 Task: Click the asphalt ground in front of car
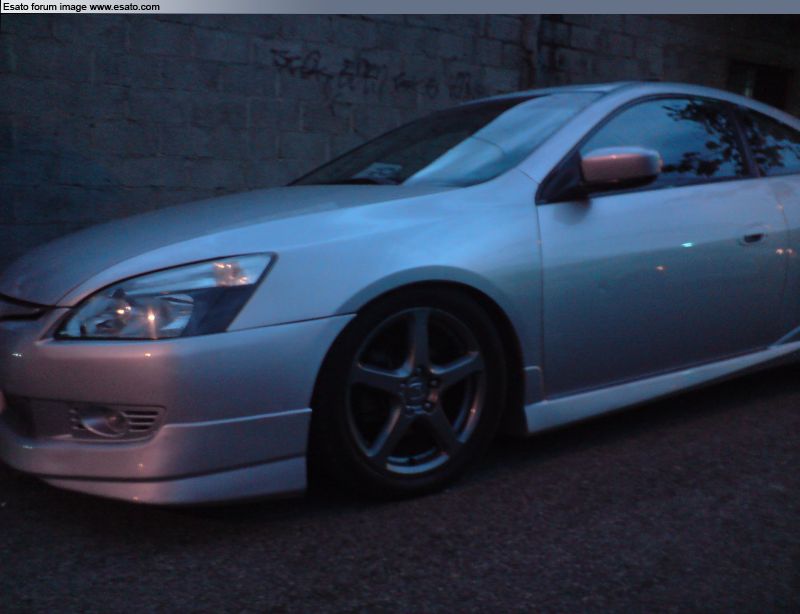[x=400, y=560]
